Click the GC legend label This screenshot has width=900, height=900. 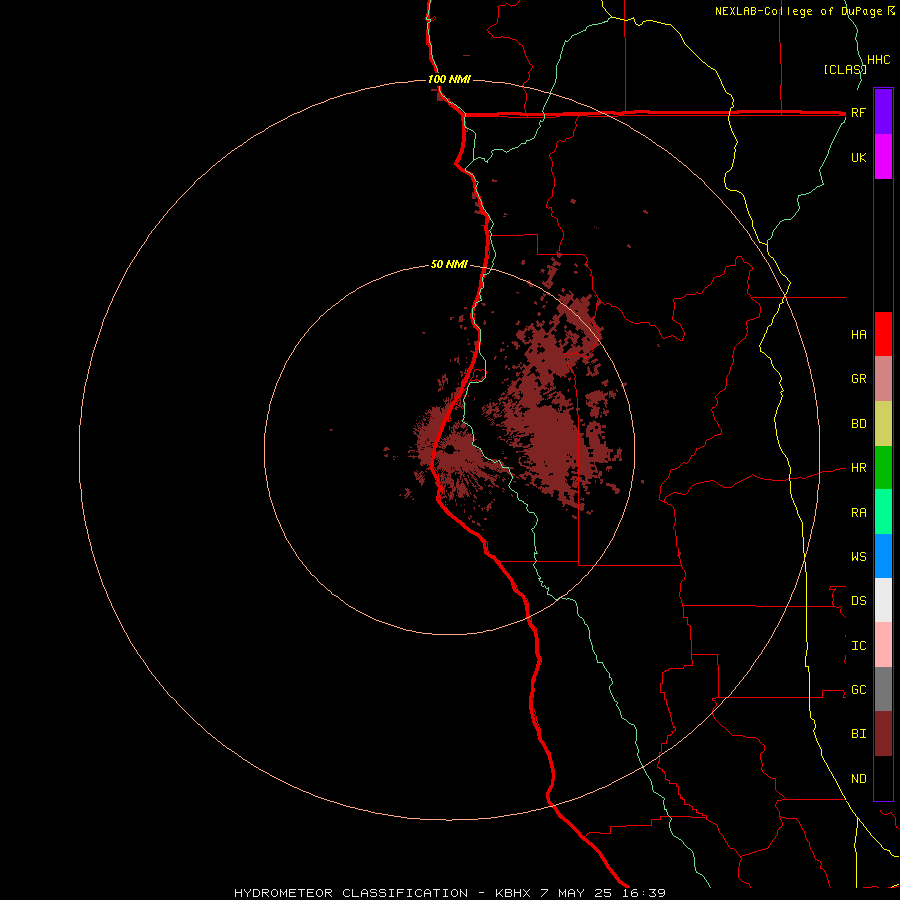pyautogui.click(x=858, y=690)
